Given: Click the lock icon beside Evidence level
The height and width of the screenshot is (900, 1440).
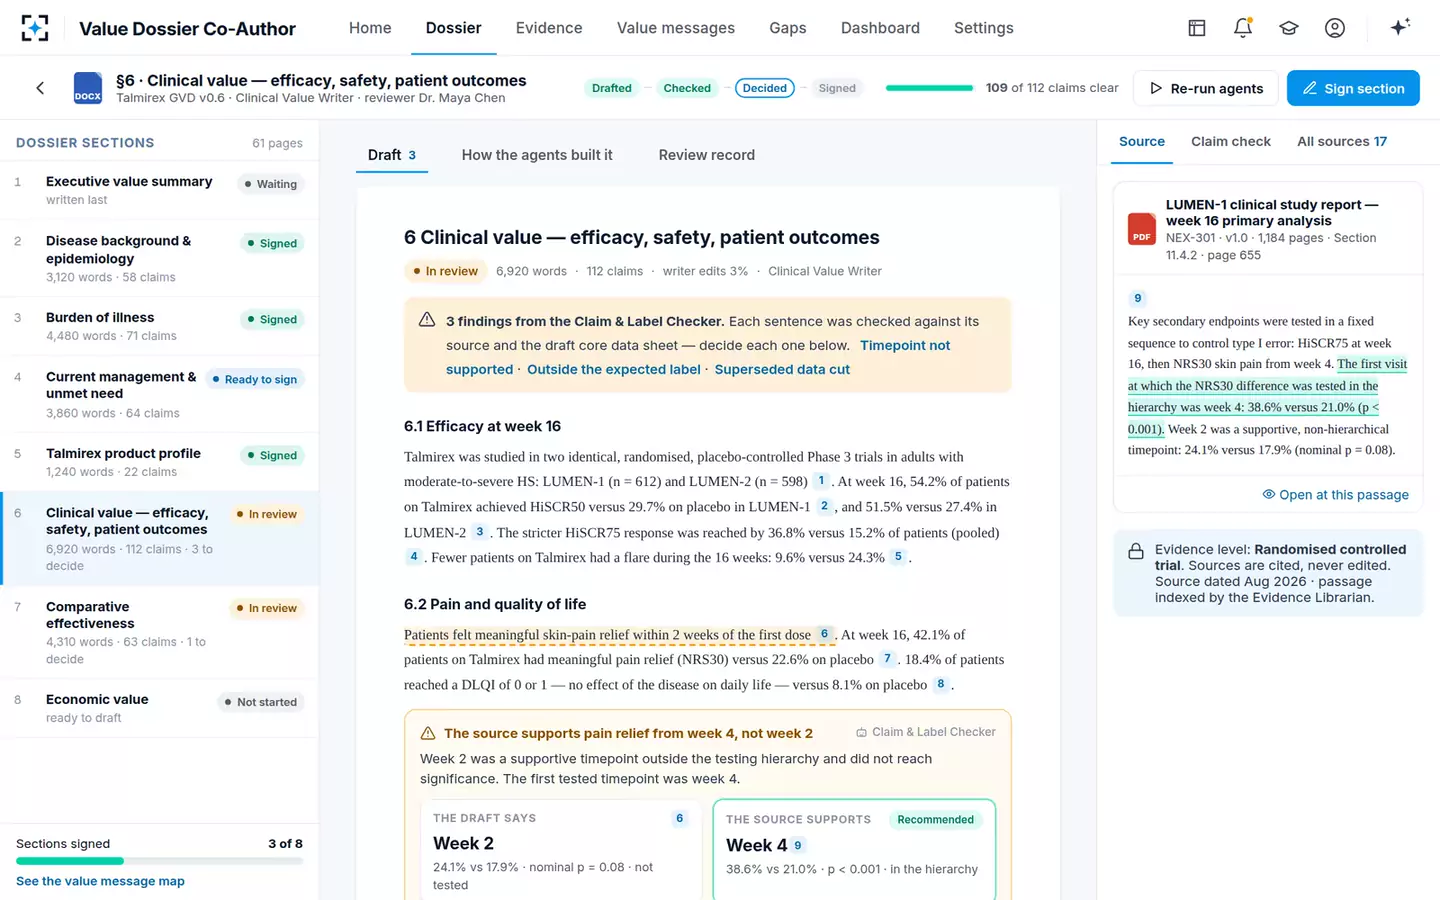Looking at the screenshot, I should [x=1136, y=551].
